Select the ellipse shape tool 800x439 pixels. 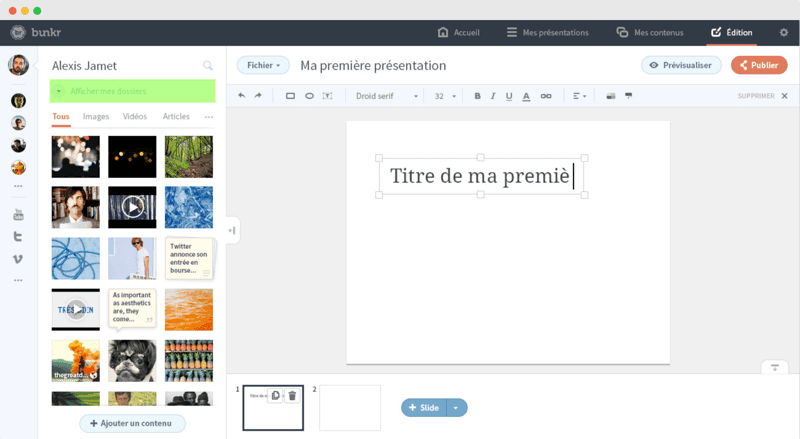click(x=309, y=96)
